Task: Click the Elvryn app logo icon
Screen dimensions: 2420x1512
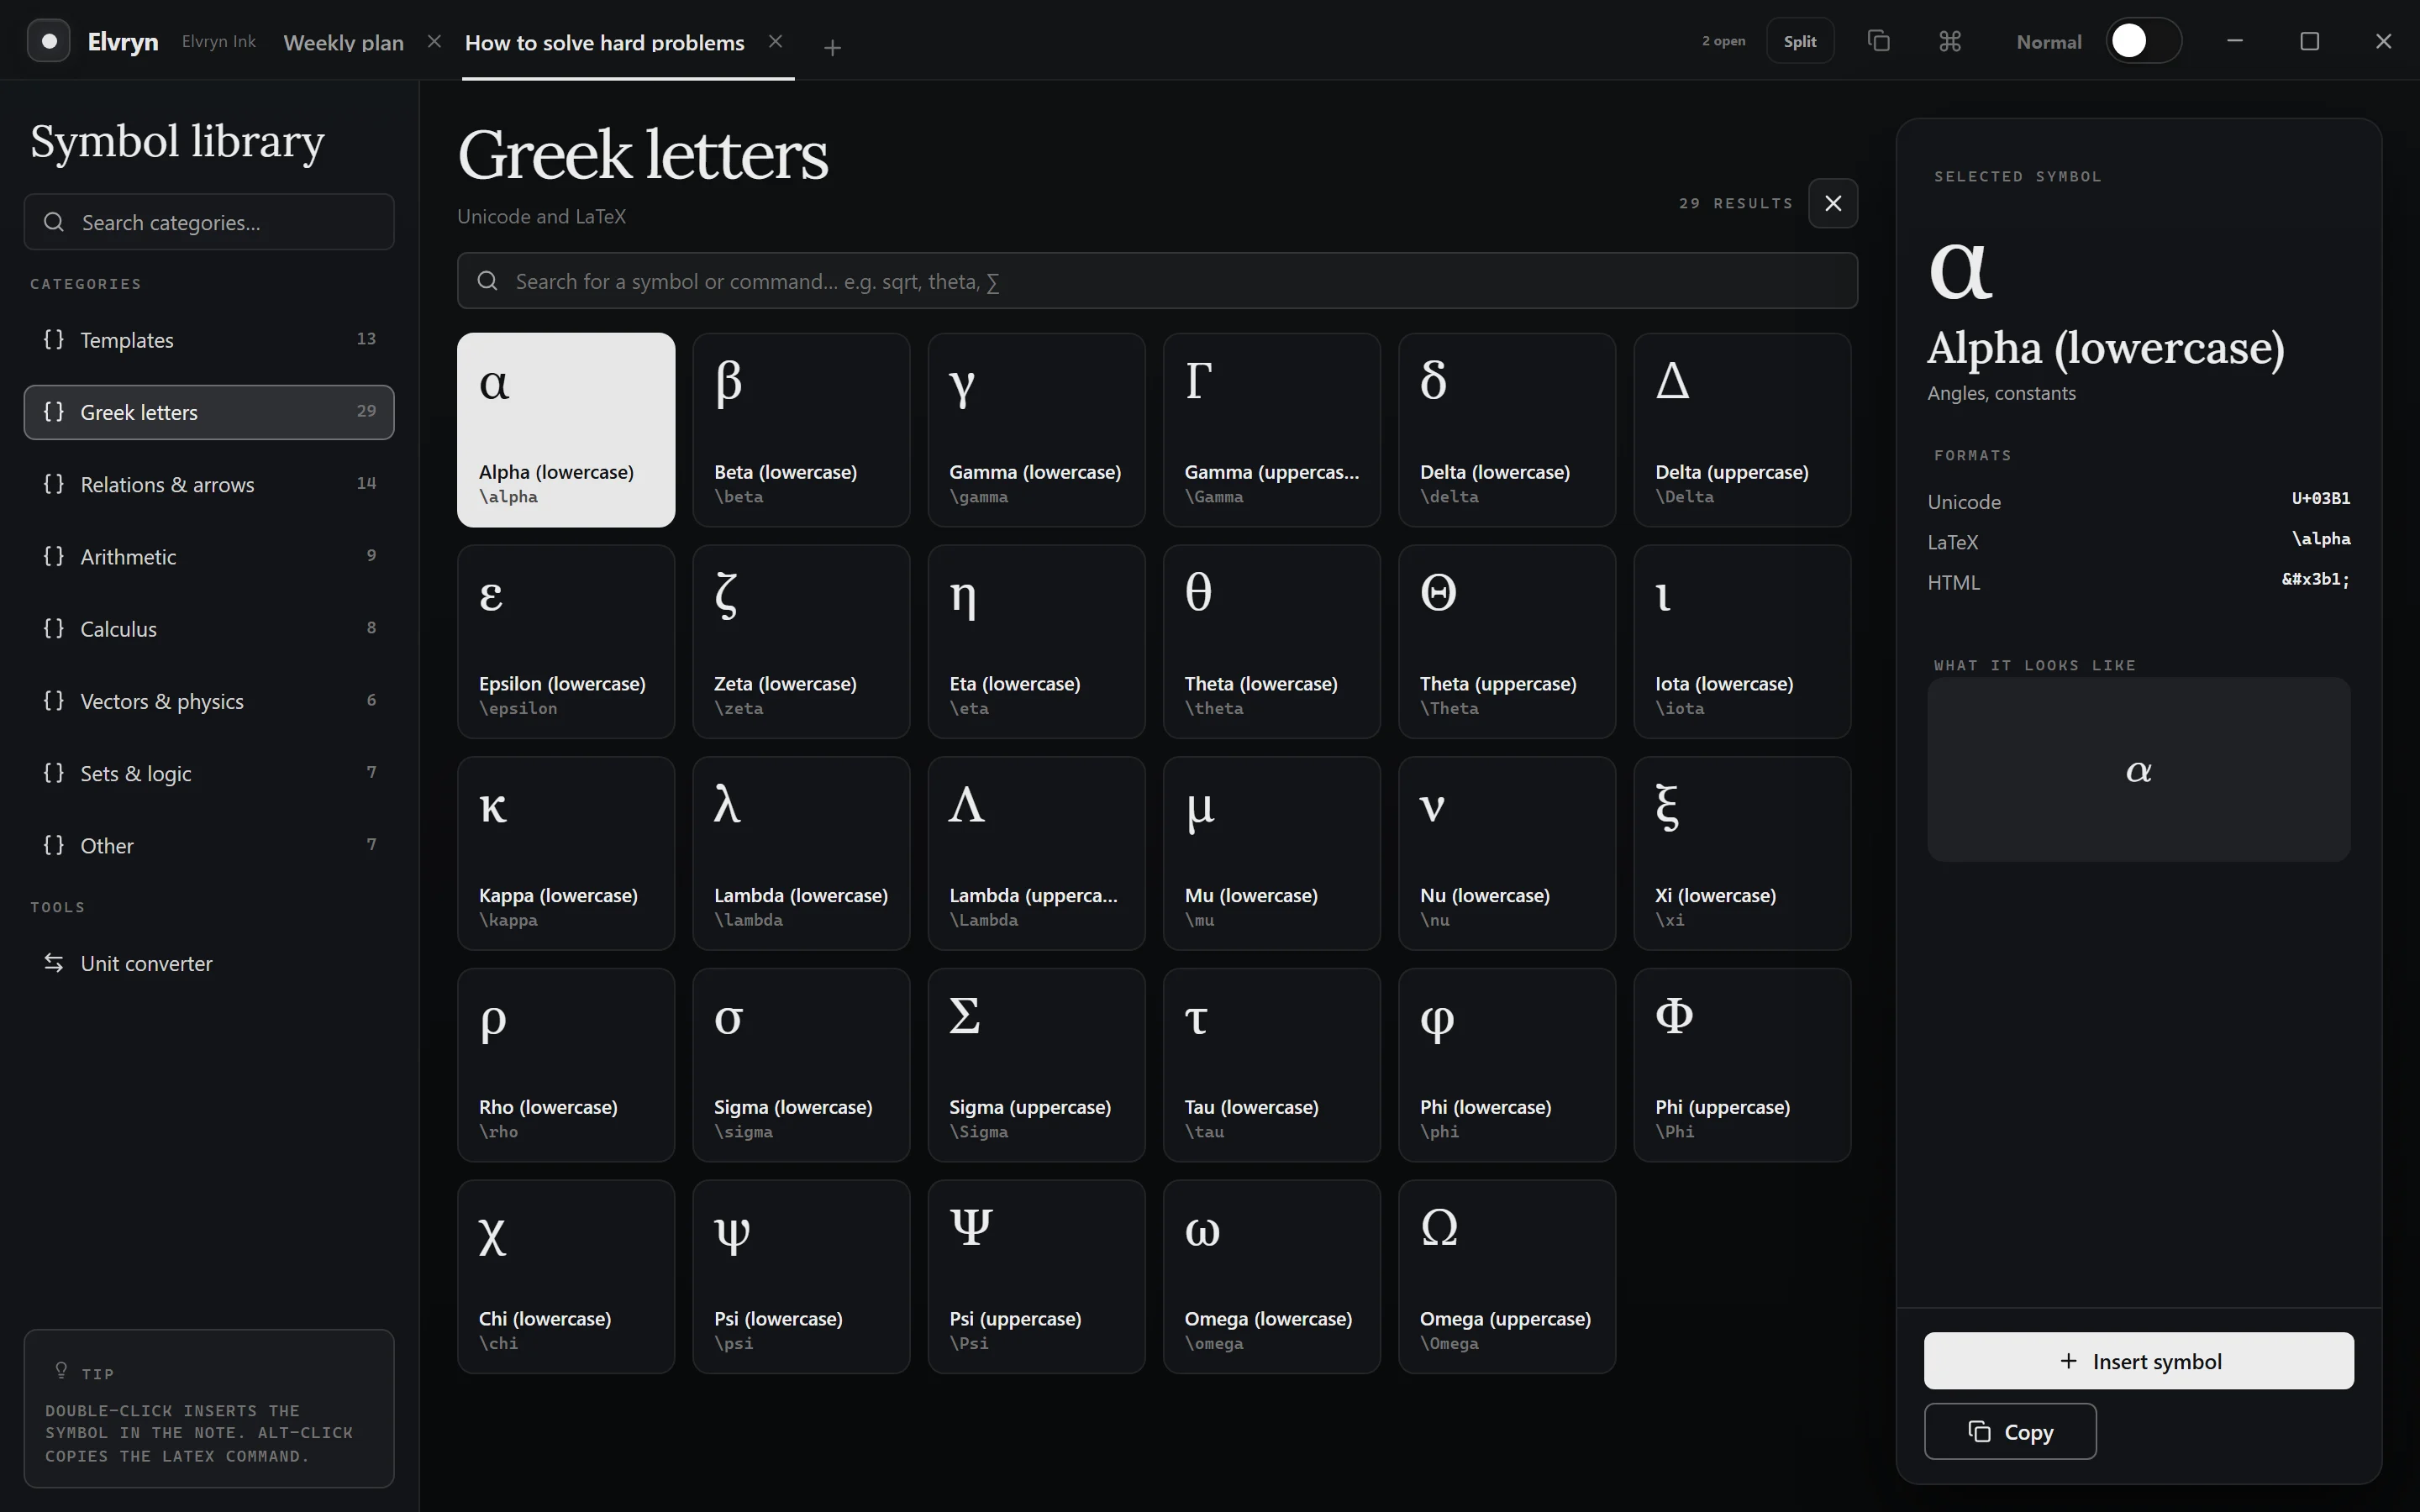Action: 48,41
